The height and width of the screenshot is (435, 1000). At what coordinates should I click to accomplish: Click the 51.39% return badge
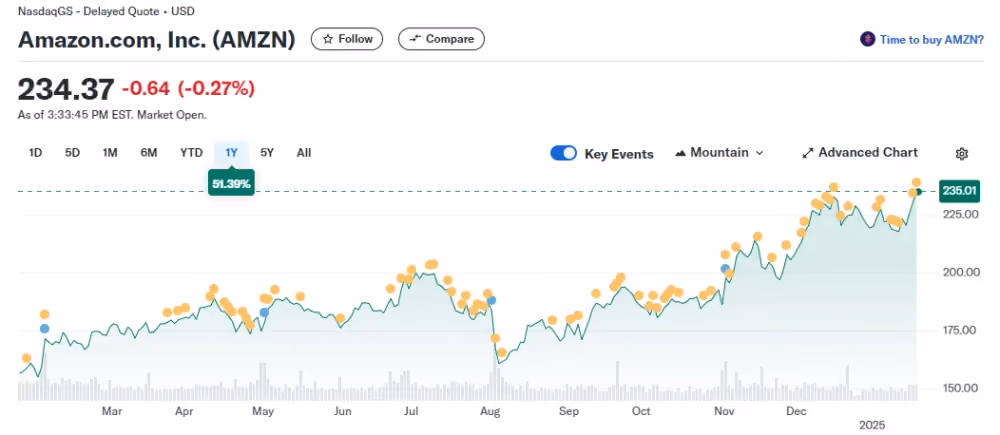(231, 183)
